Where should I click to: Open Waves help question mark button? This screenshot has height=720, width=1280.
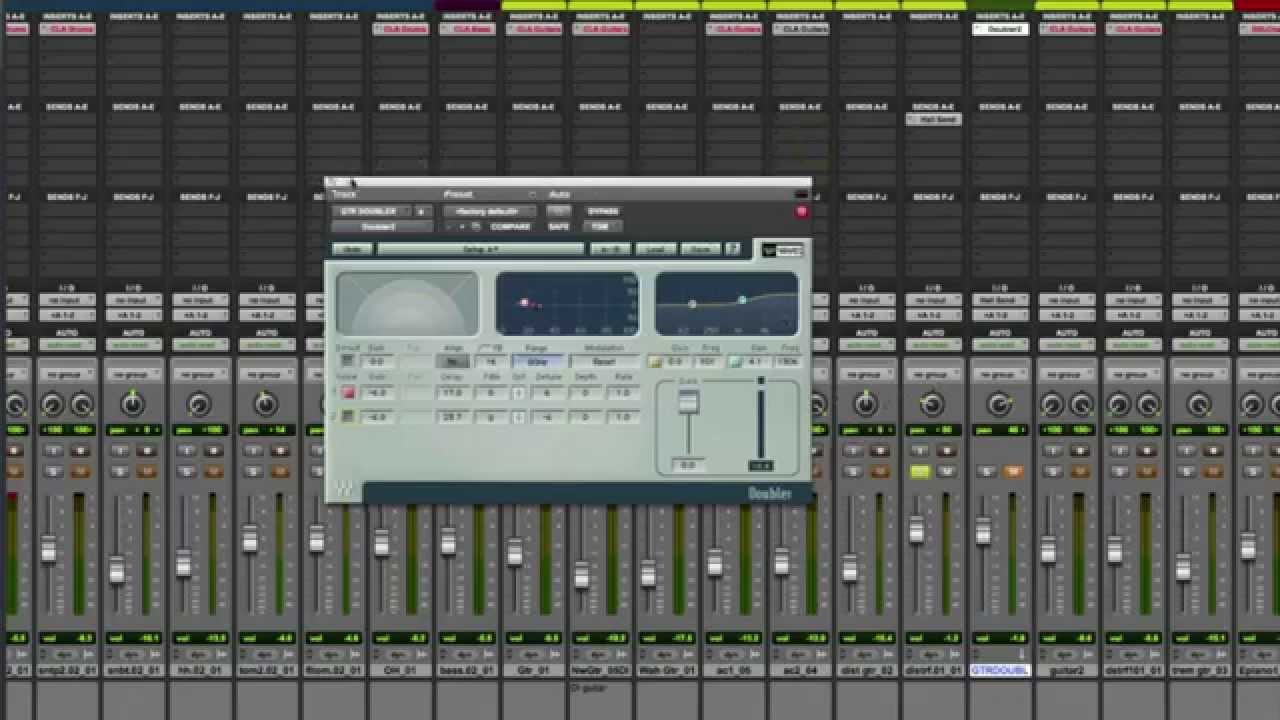[732, 249]
